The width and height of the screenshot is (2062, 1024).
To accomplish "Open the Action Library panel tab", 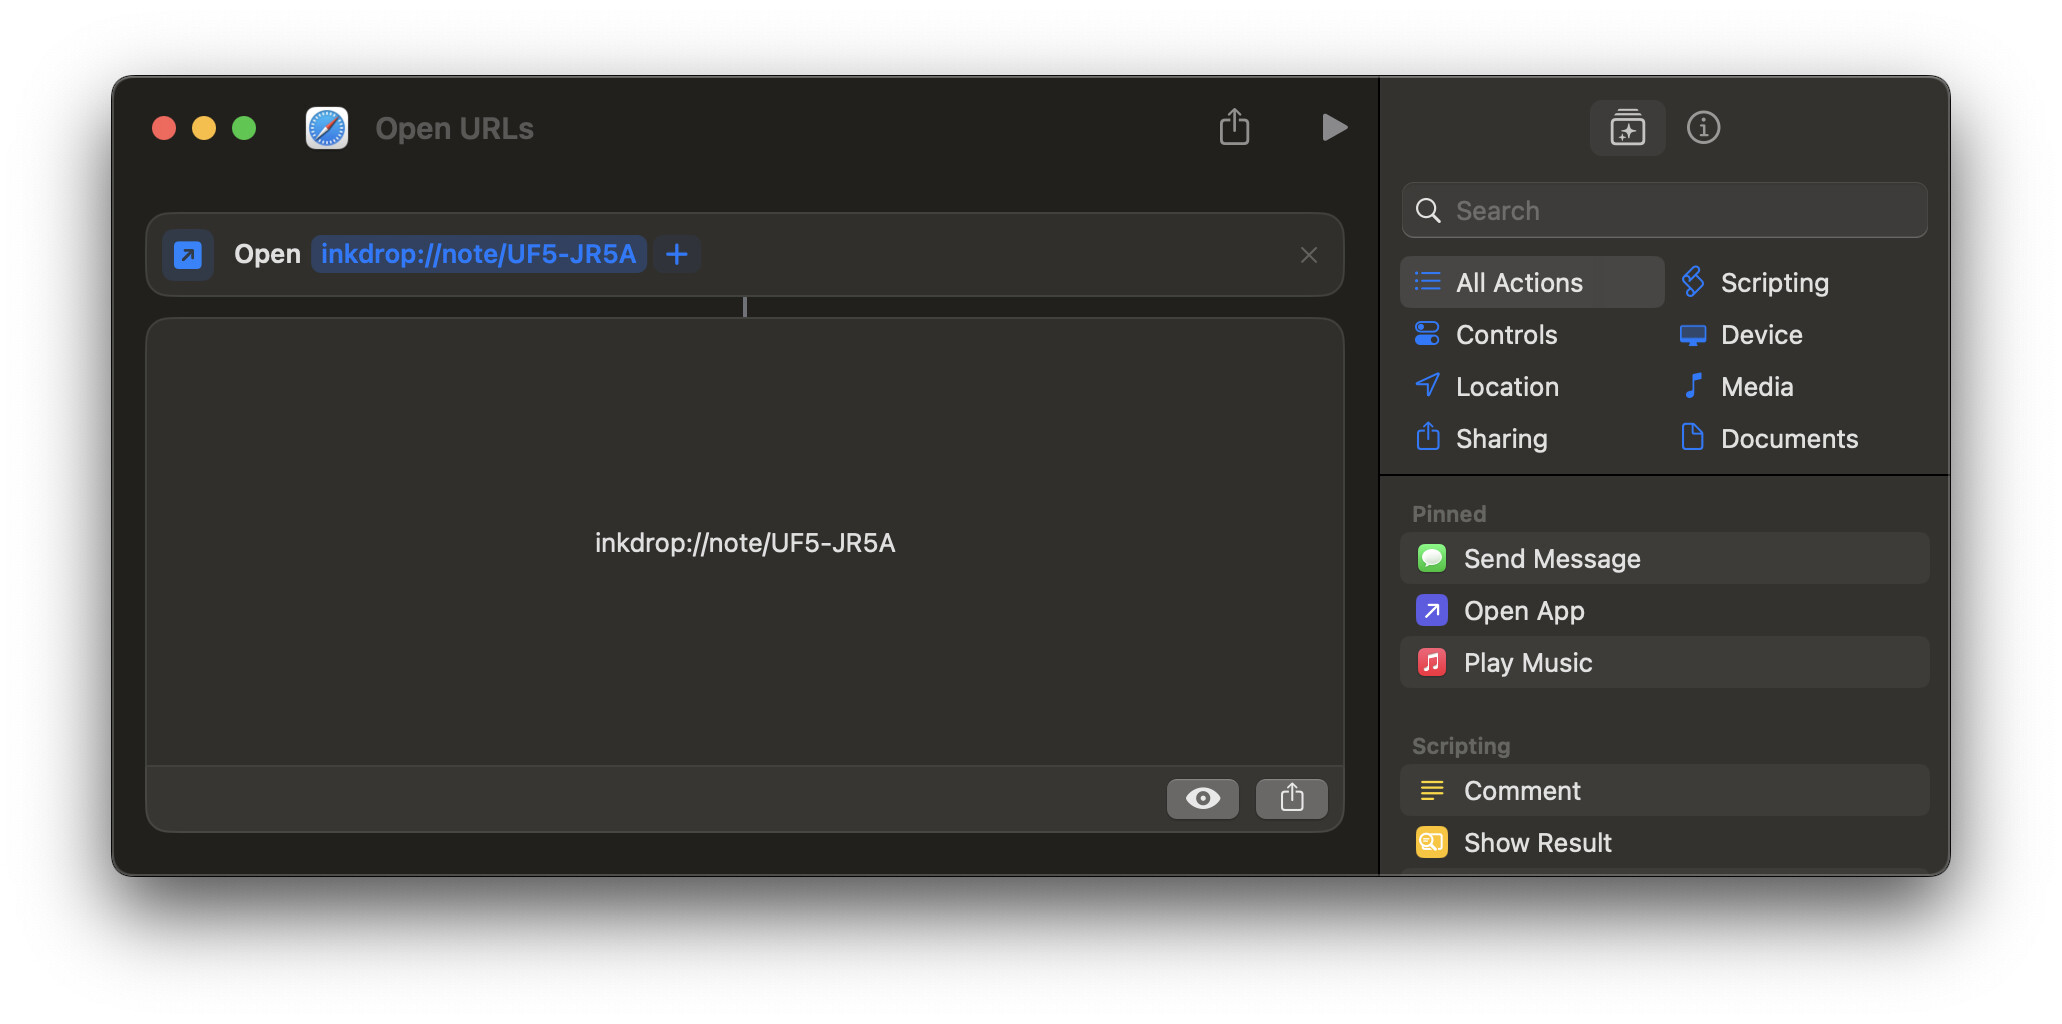I will pyautogui.click(x=1627, y=128).
